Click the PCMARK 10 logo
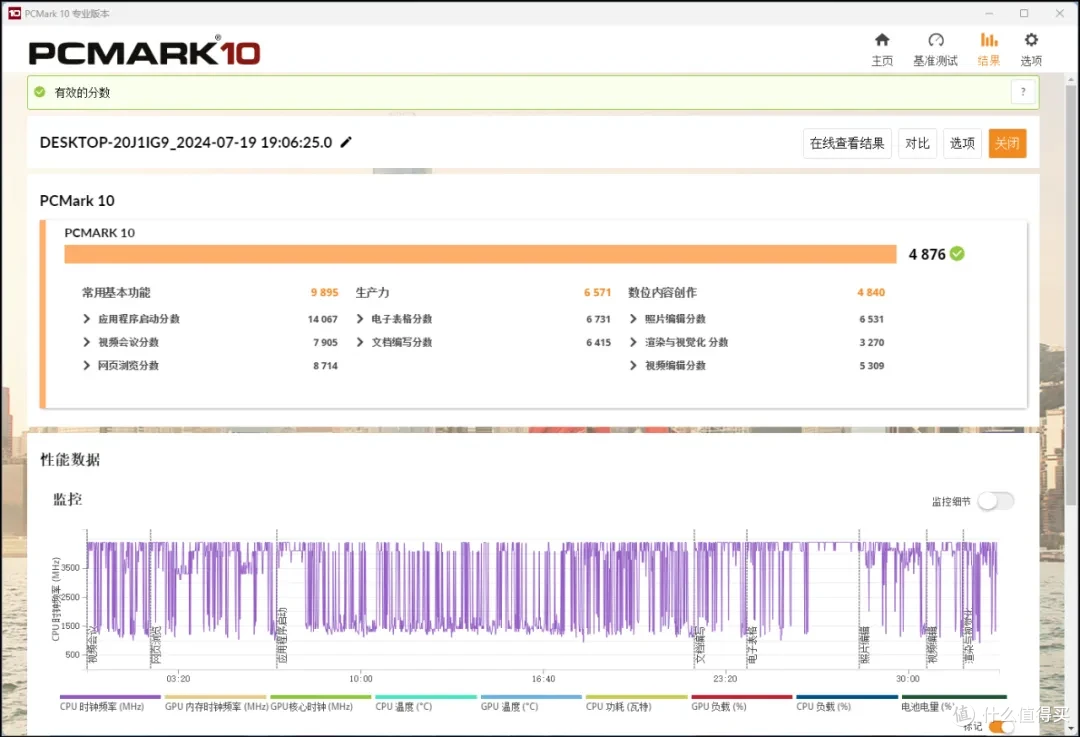Screen dimensions: 1080x737 [144, 52]
